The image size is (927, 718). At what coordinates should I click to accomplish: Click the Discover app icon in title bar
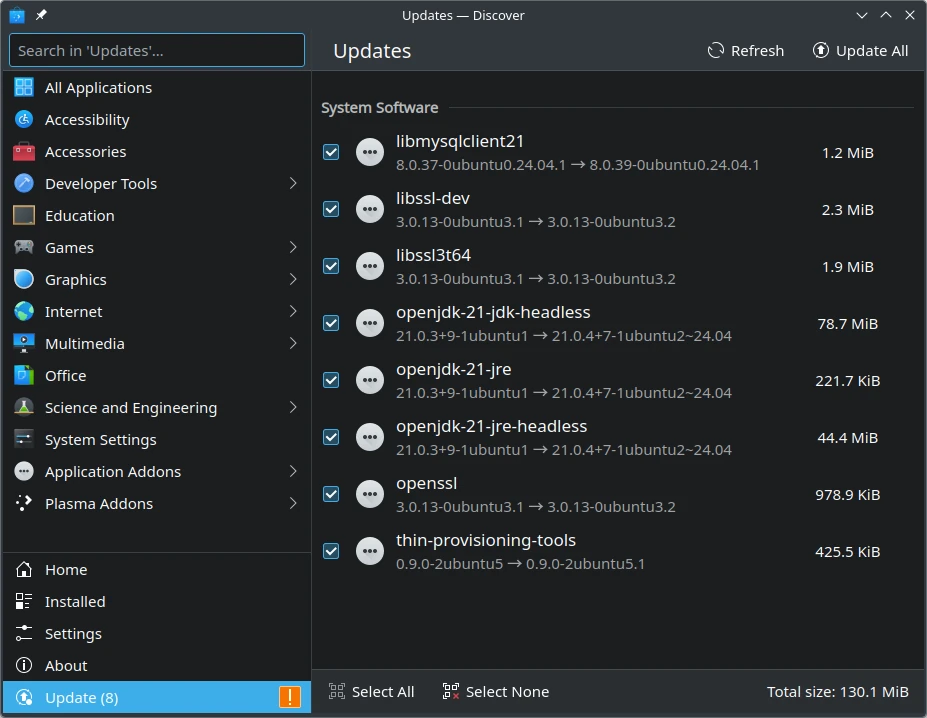point(17,15)
